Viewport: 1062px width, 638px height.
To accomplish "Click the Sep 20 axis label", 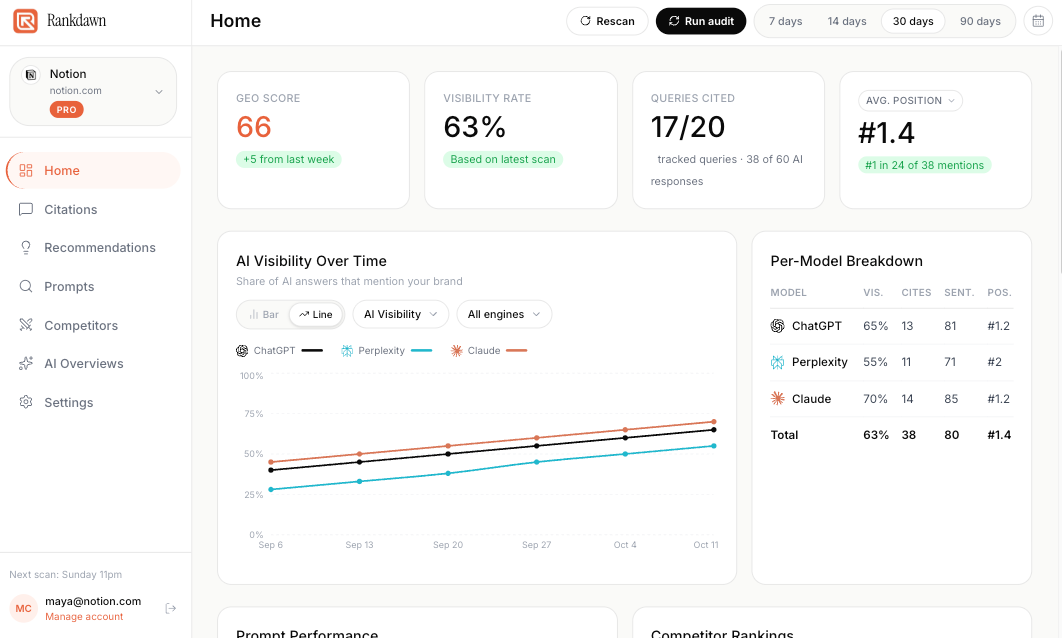I will click(448, 545).
